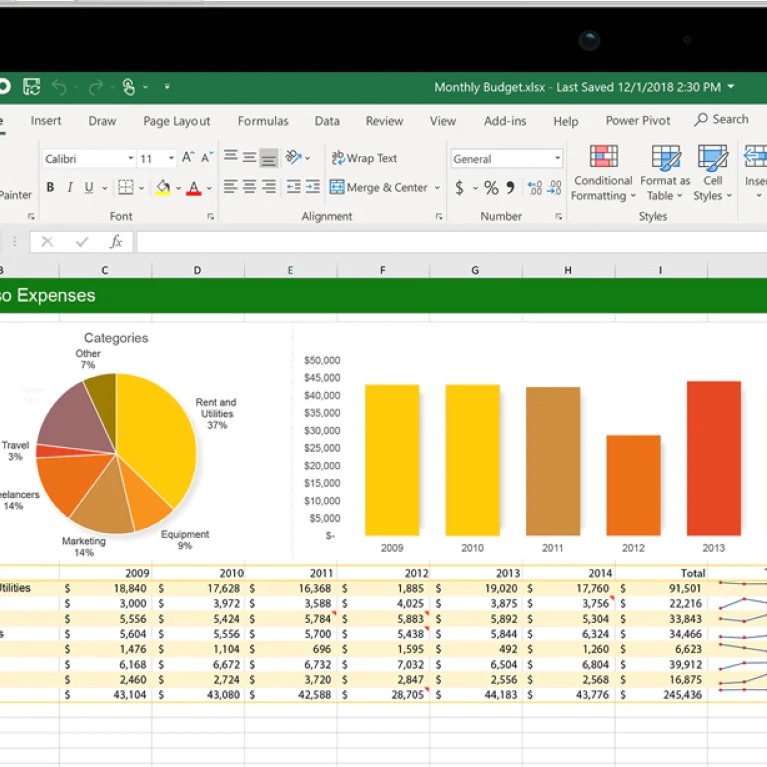Open Format as Table gallery

pos(665,158)
